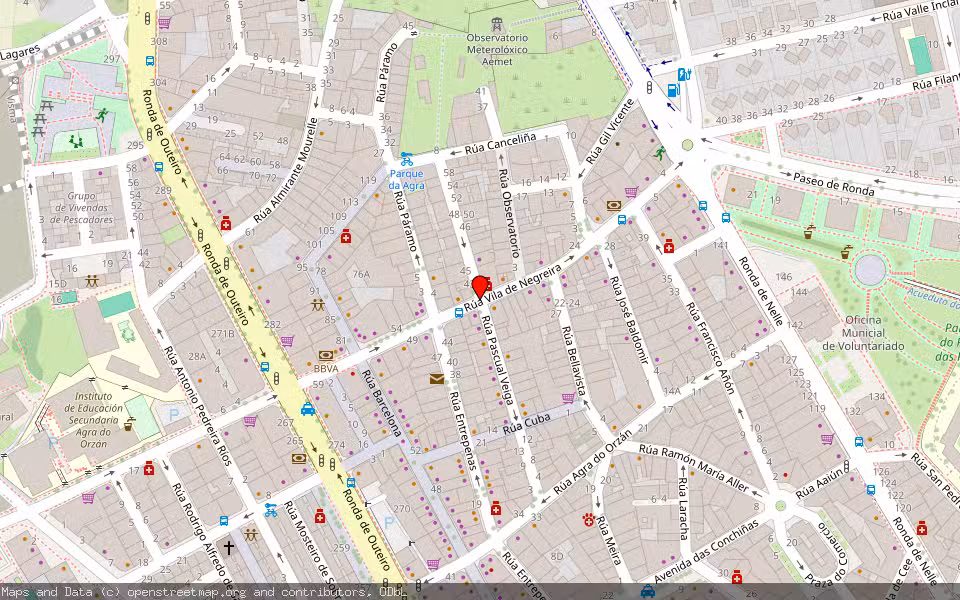Click the 'Oficina Municipal de Voluntariado' label
This screenshot has height=600, width=960.
(863, 333)
